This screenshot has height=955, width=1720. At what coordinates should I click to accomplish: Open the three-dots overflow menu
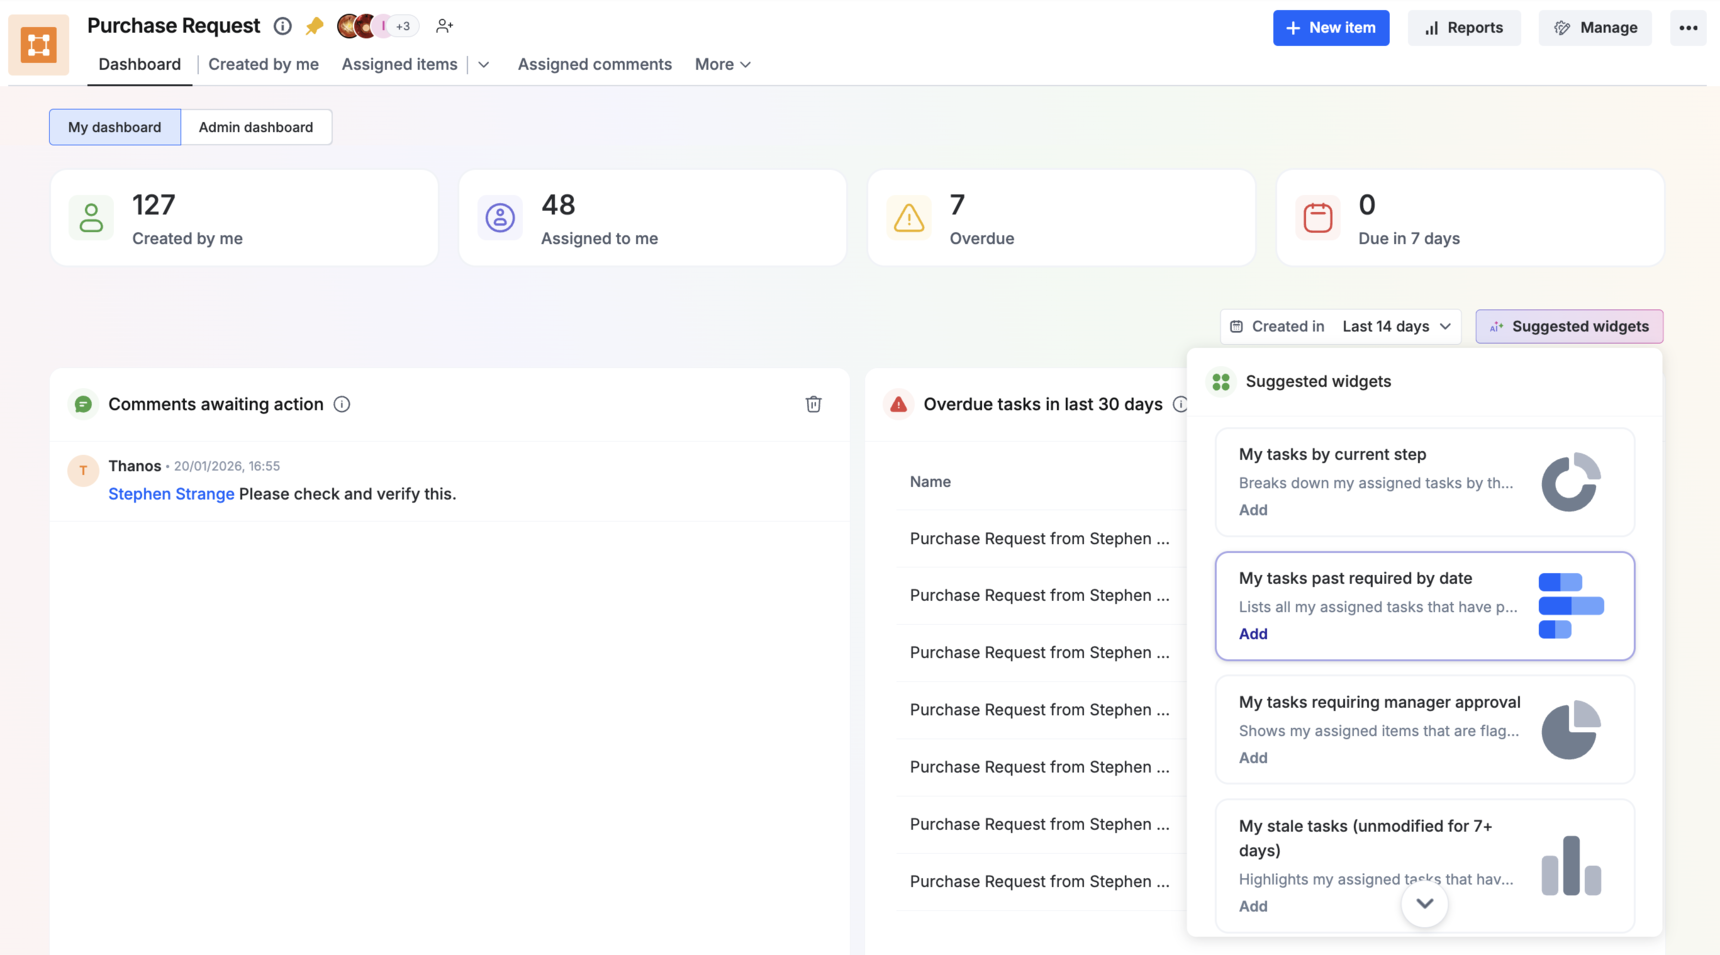(x=1688, y=28)
